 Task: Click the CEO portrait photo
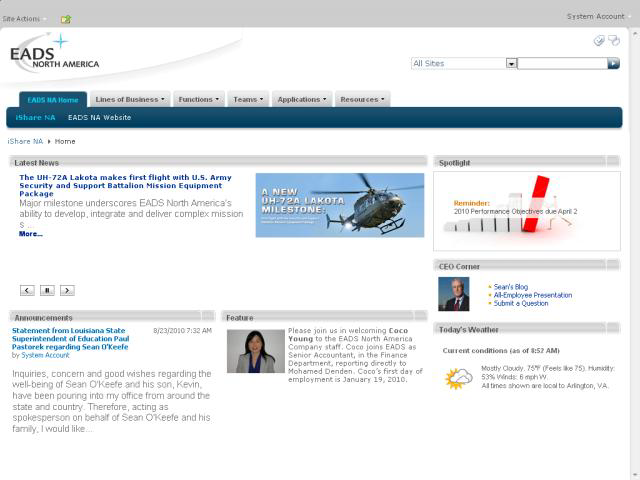454,294
